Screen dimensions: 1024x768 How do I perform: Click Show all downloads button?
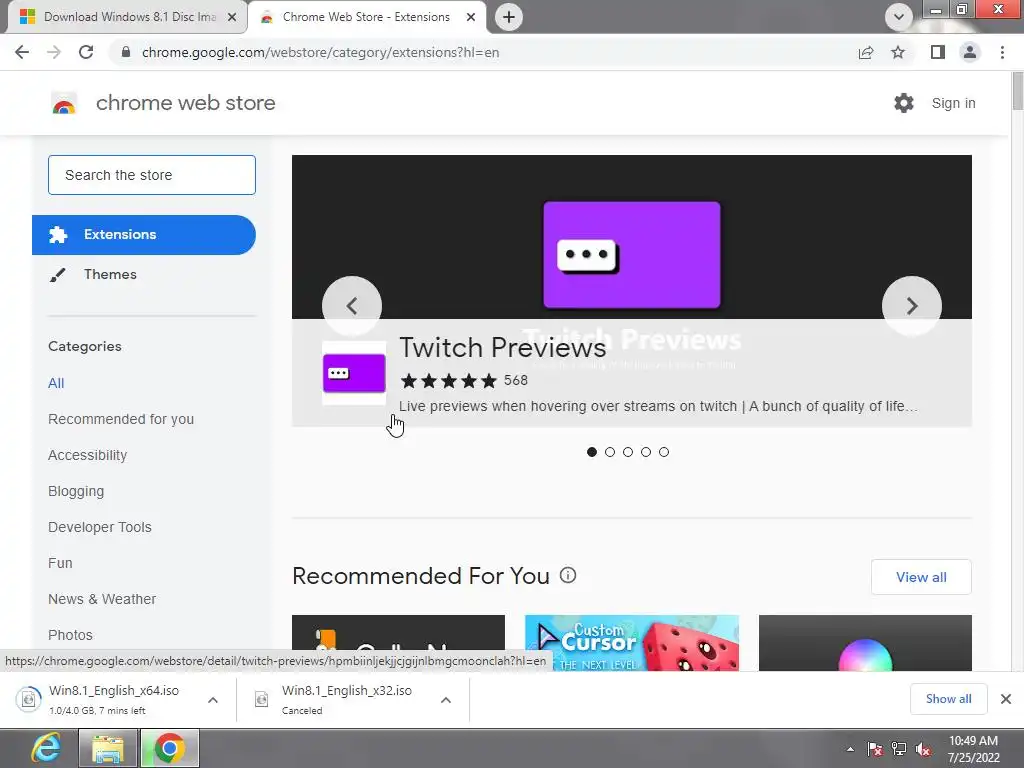click(948, 699)
